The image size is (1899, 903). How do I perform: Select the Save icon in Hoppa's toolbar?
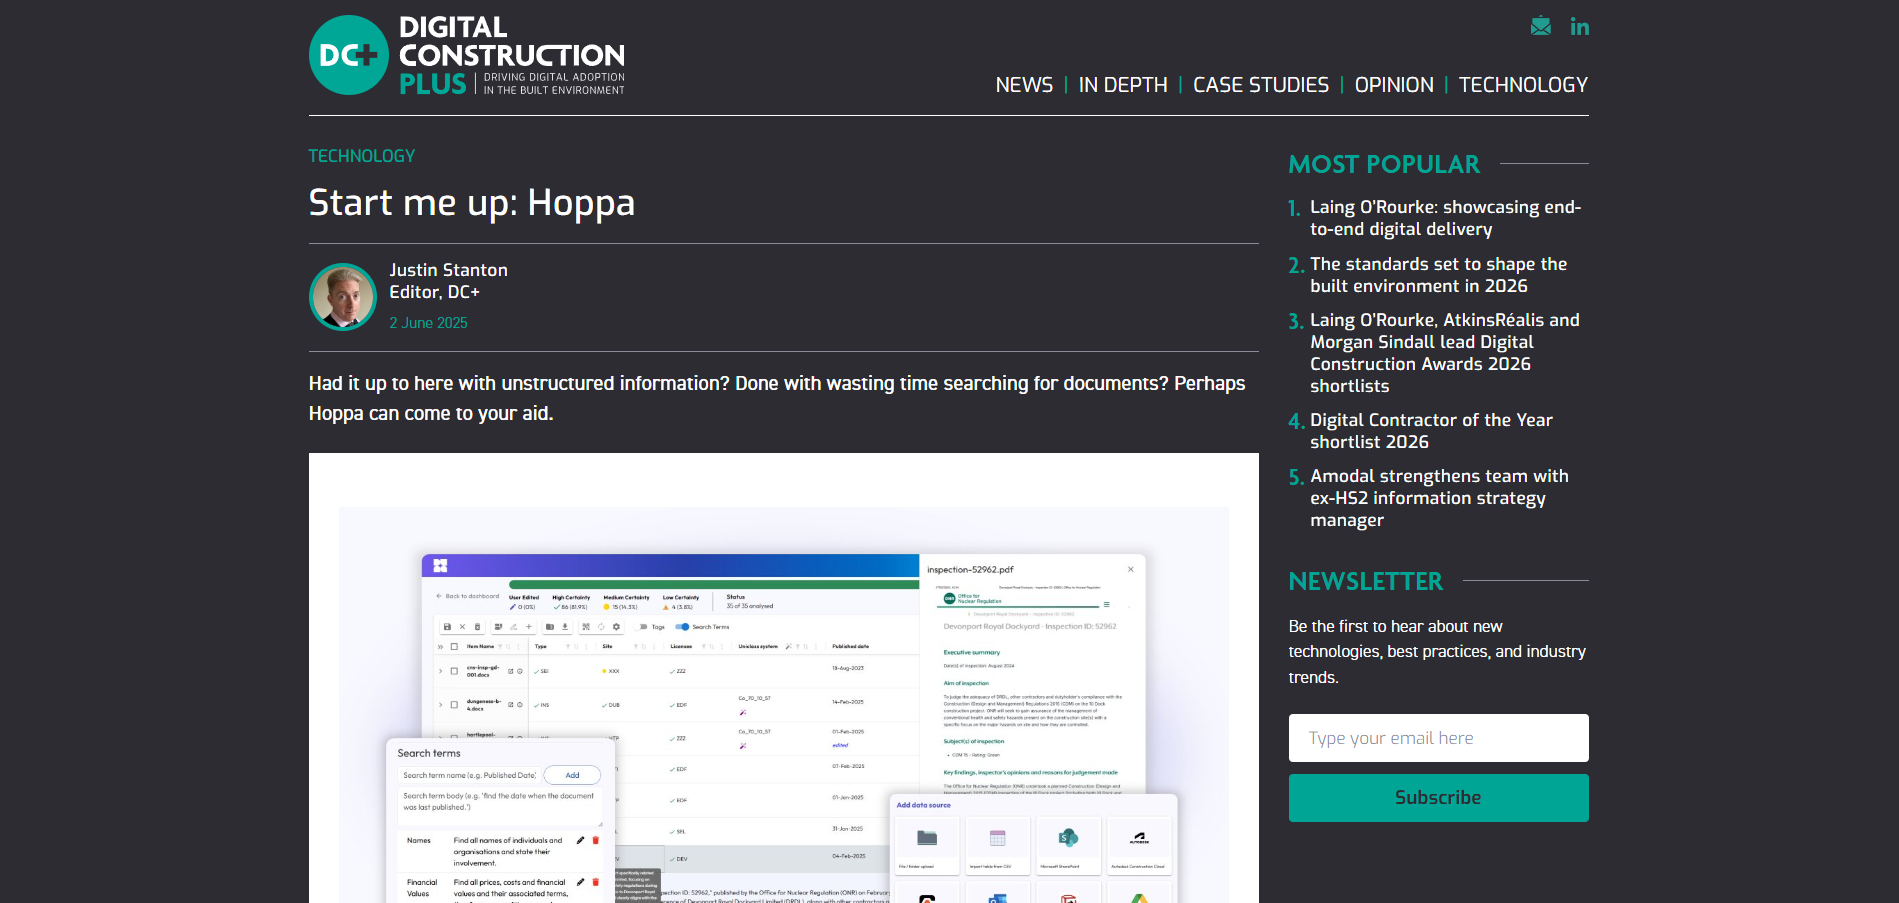[x=446, y=627]
